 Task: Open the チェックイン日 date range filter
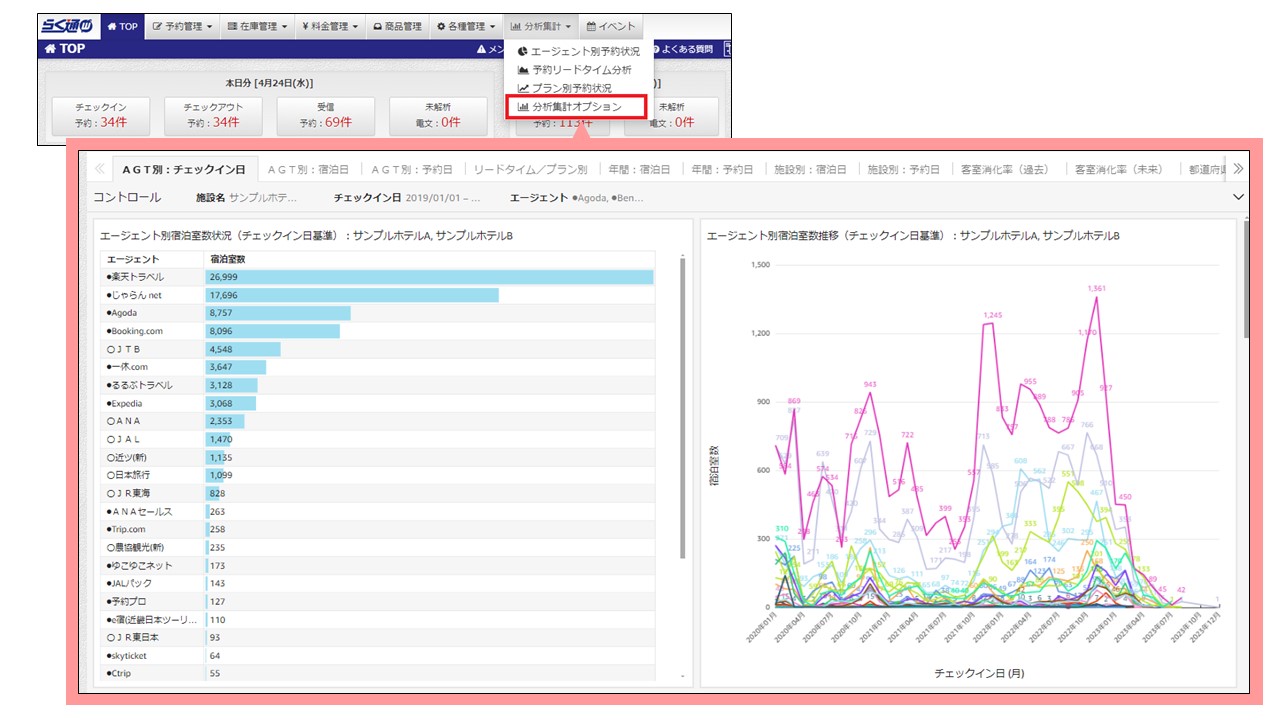point(407,198)
